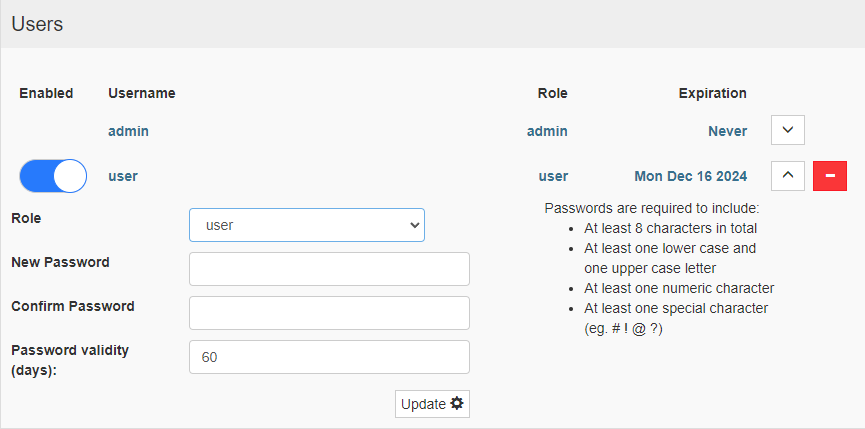The image size is (865, 429).
Task: Select the Password validity days field
Action: pos(329,357)
